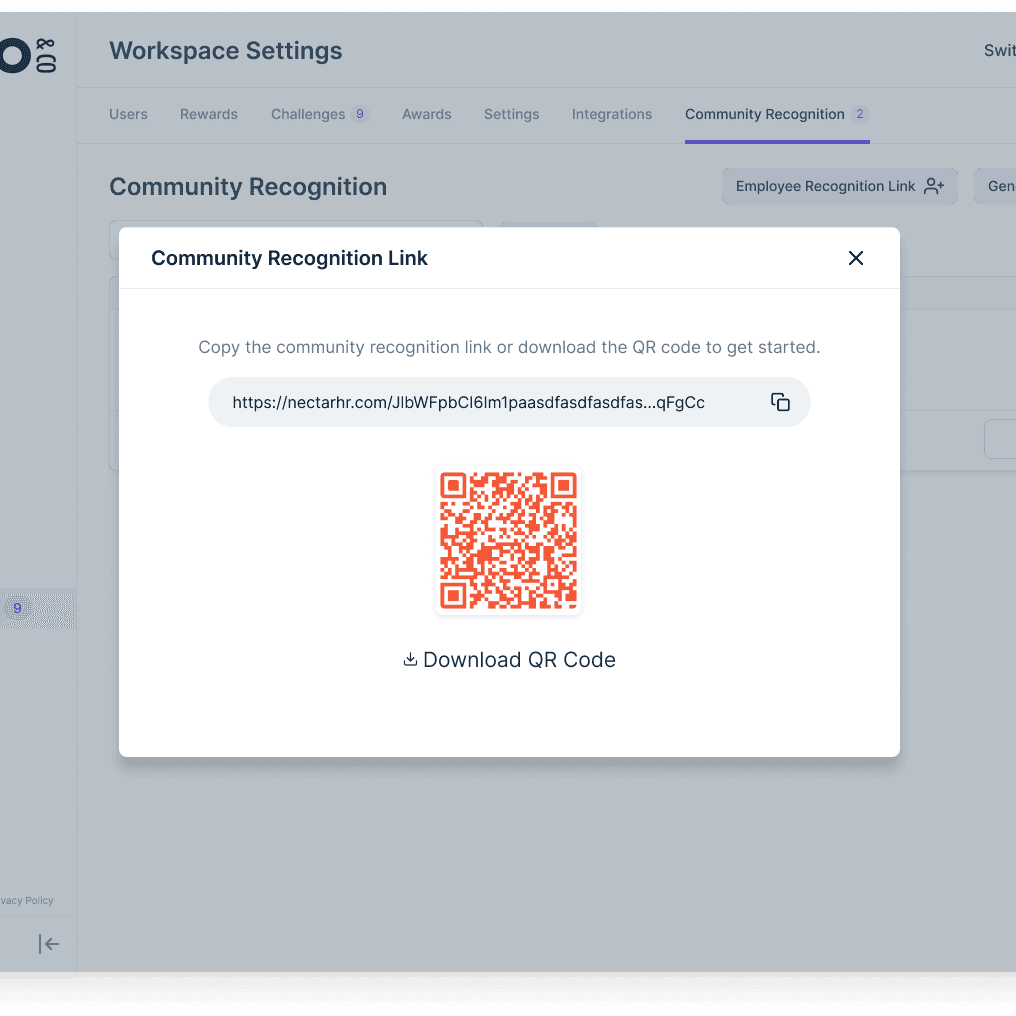Click the Download QR Code link
Viewport: 1016px width, 1016px height.
[518, 660]
